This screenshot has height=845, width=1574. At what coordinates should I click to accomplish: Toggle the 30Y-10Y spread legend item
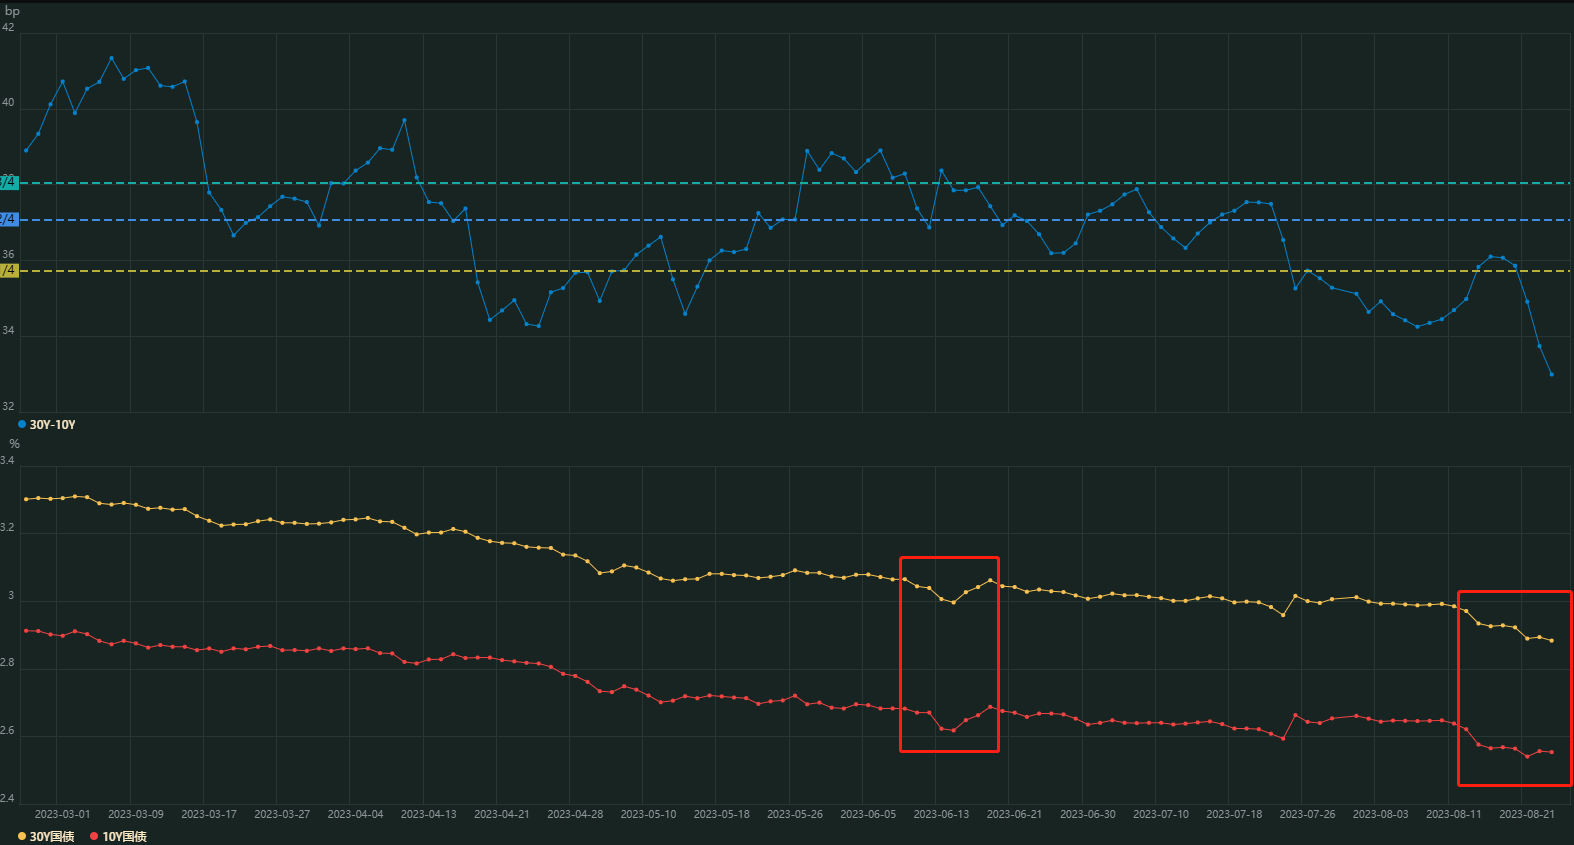pos(52,425)
